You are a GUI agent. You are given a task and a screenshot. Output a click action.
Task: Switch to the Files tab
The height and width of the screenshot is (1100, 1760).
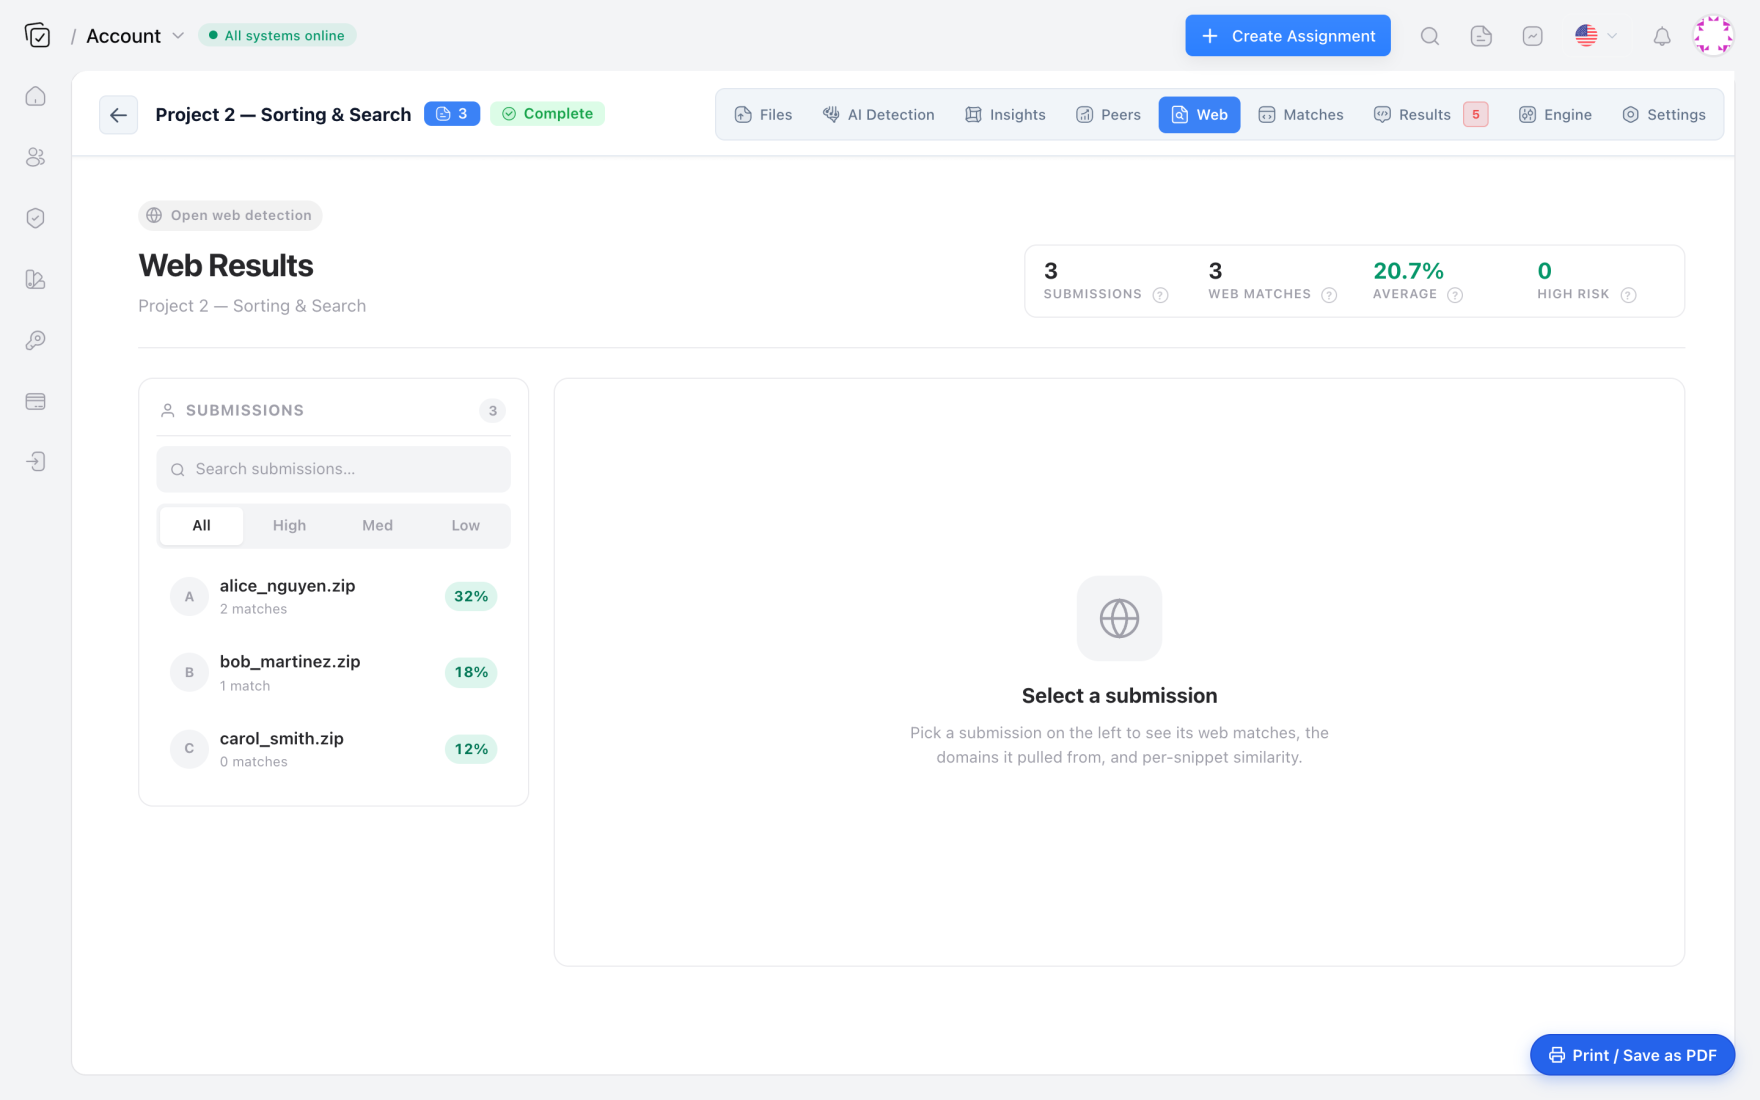click(763, 115)
